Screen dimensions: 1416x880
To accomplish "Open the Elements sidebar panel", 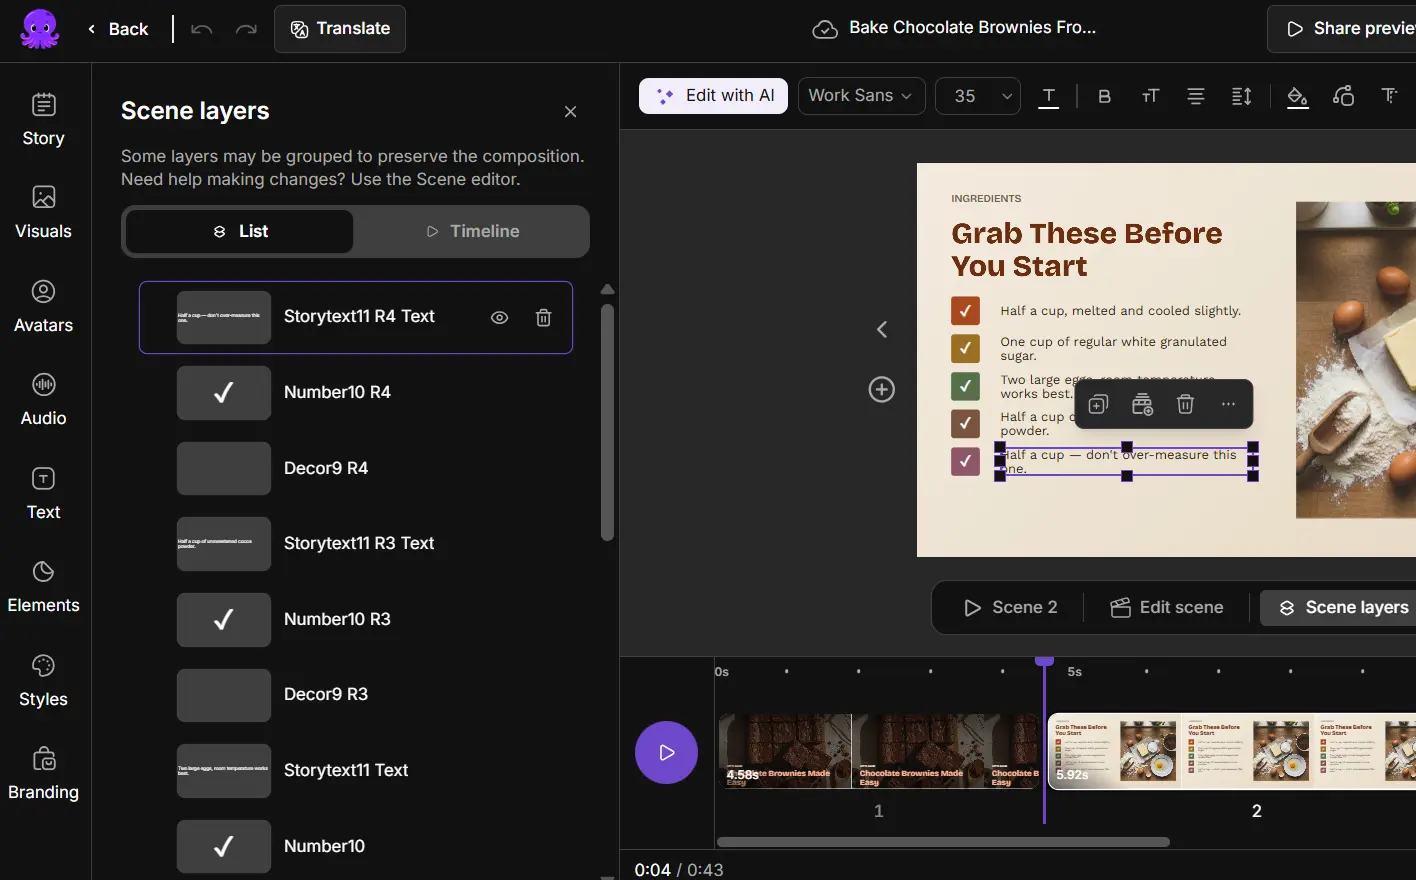I will pos(43,587).
